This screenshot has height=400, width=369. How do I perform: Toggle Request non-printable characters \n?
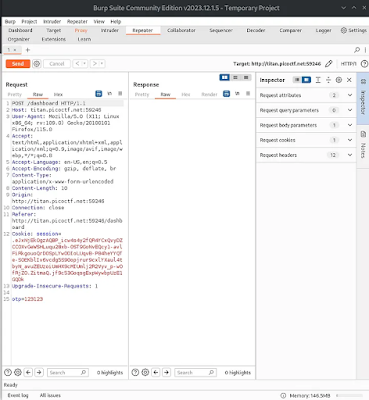[x=110, y=94]
